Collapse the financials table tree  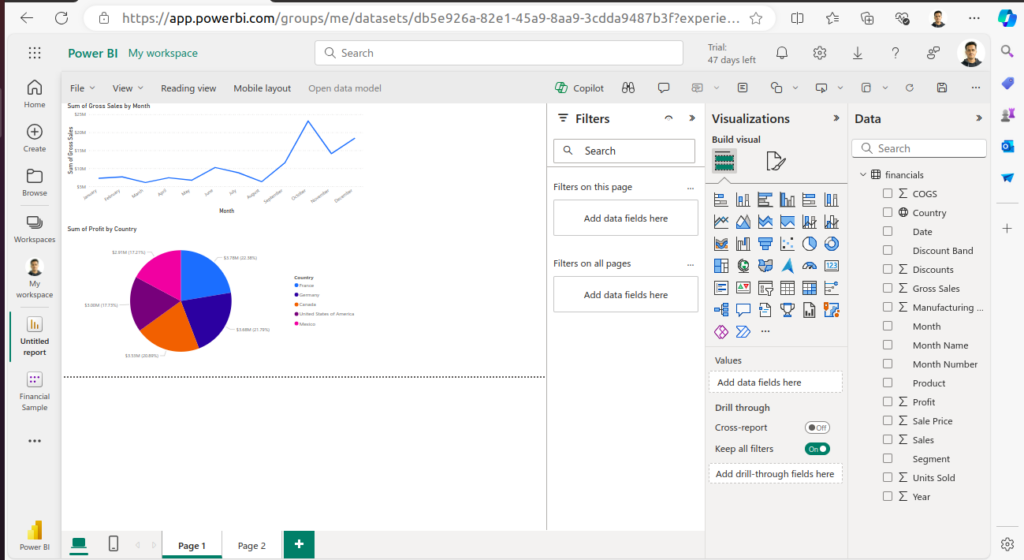pos(862,175)
